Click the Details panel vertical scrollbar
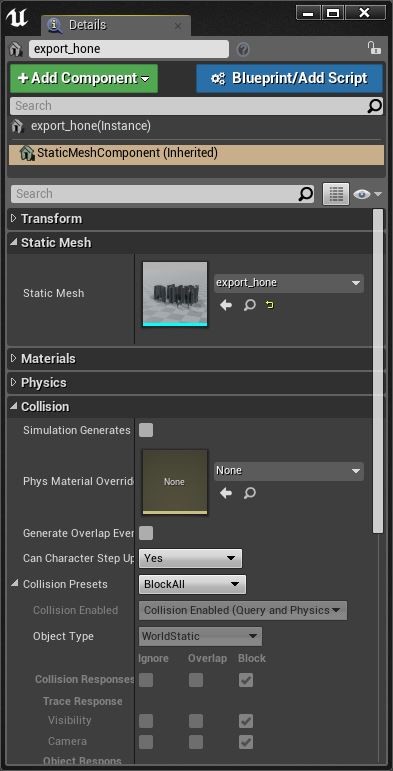 (x=378, y=371)
